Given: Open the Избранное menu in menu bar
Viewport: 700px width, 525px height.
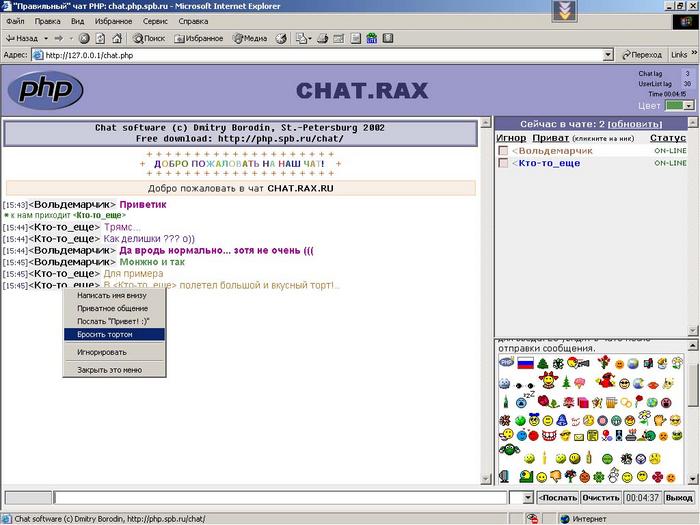Looking at the screenshot, I should pos(113,21).
